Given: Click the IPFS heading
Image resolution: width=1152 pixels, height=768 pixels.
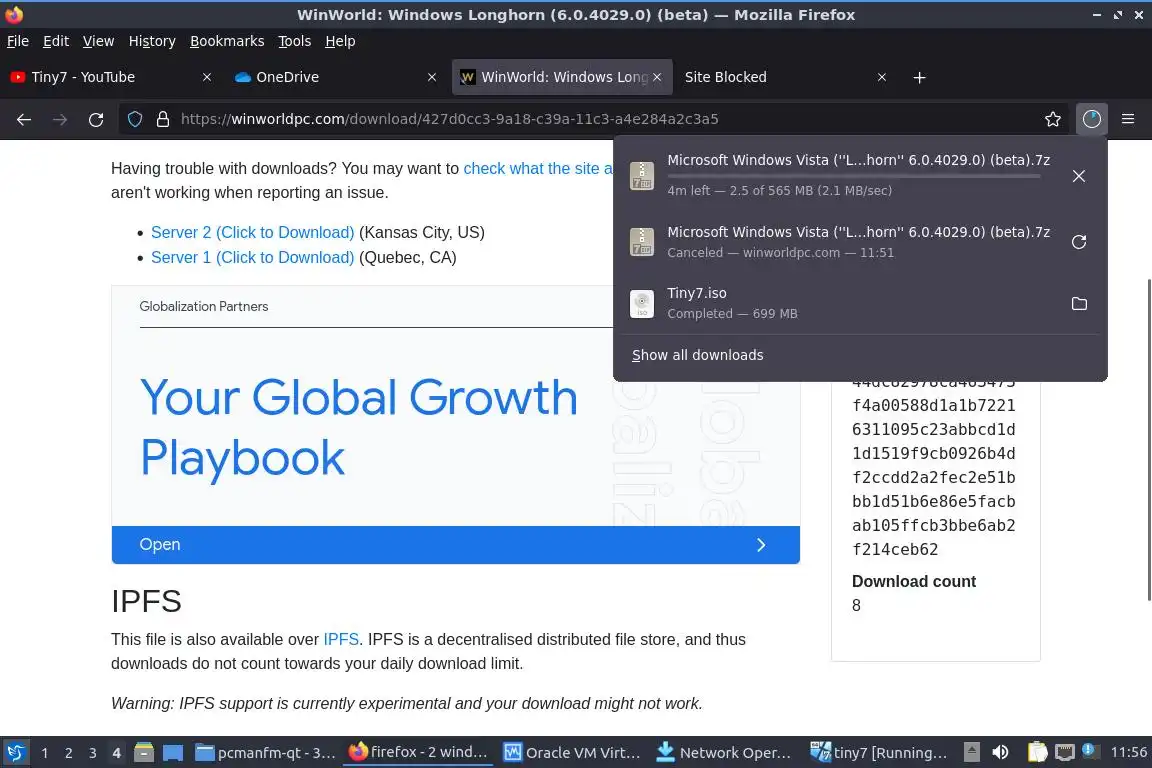Looking at the screenshot, I should tap(146, 601).
